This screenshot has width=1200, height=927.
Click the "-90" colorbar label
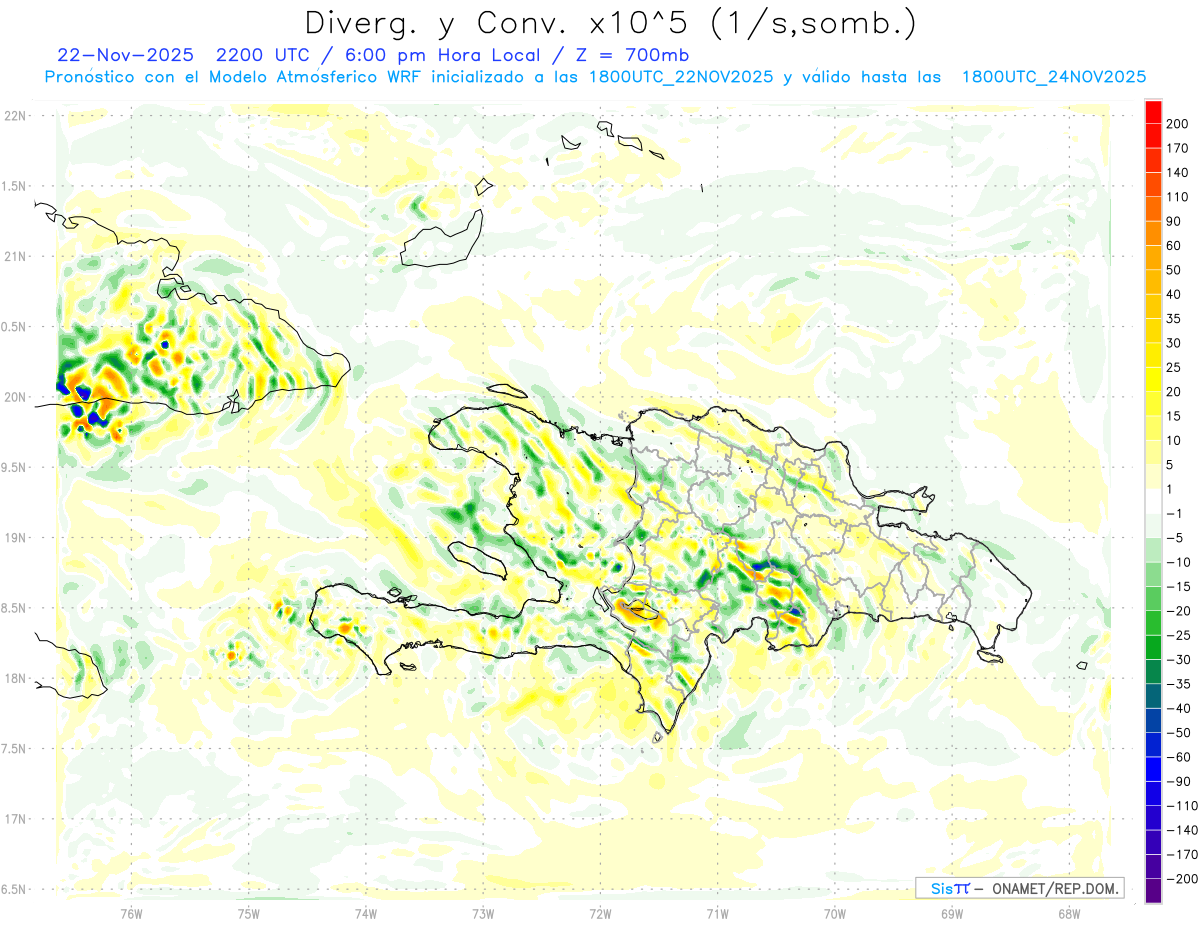pyautogui.click(x=1179, y=782)
